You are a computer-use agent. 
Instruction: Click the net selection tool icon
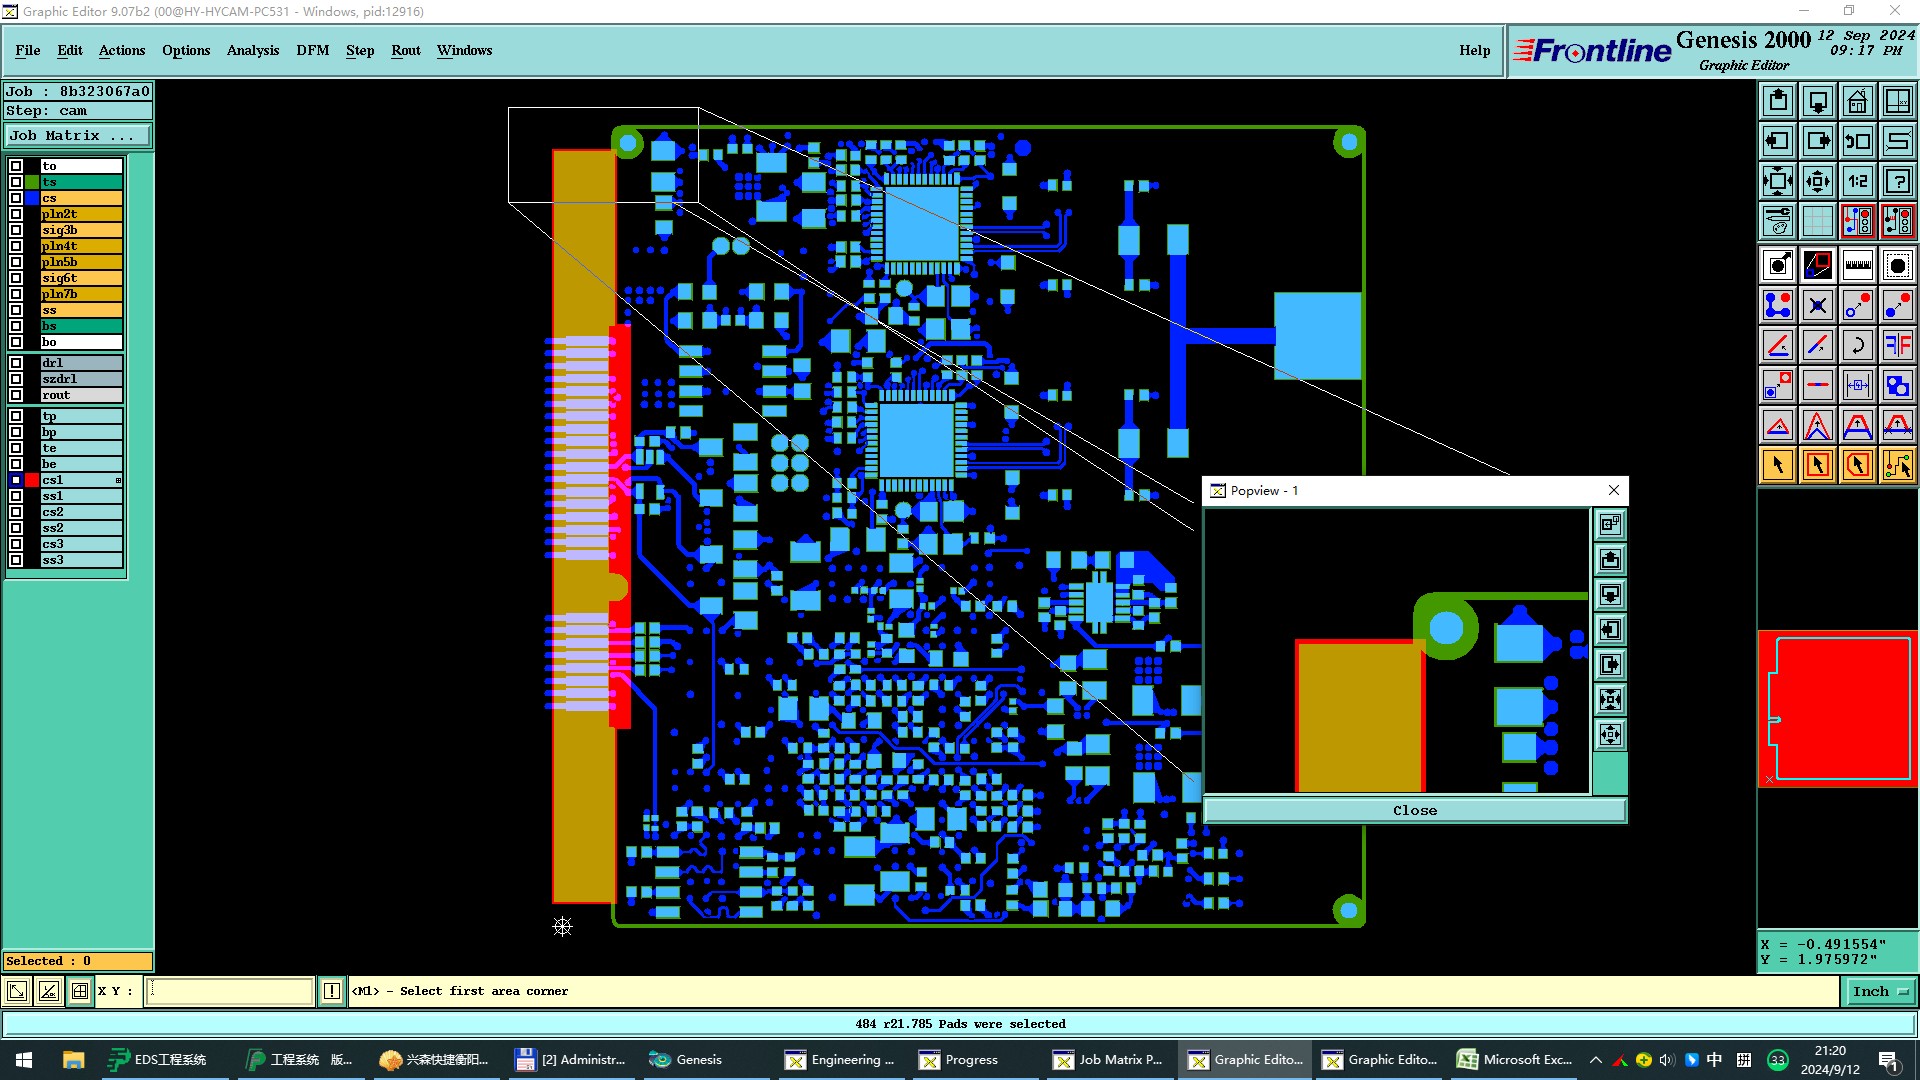tap(1897, 465)
